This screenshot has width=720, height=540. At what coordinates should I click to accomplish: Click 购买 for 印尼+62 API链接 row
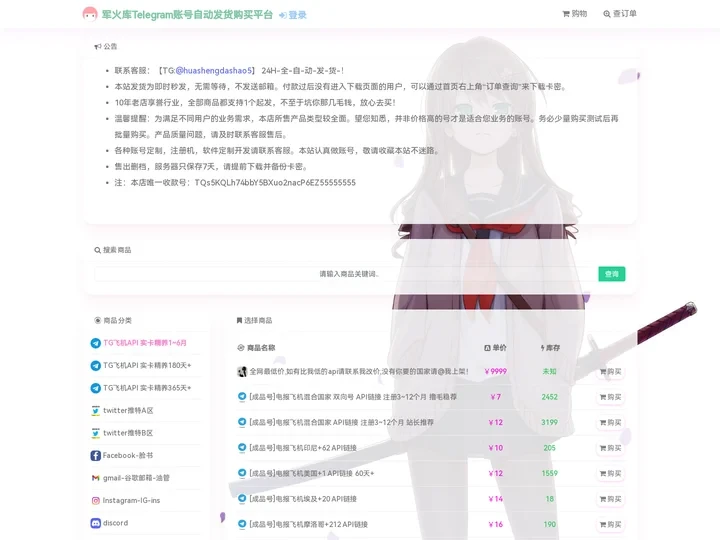click(611, 448)
